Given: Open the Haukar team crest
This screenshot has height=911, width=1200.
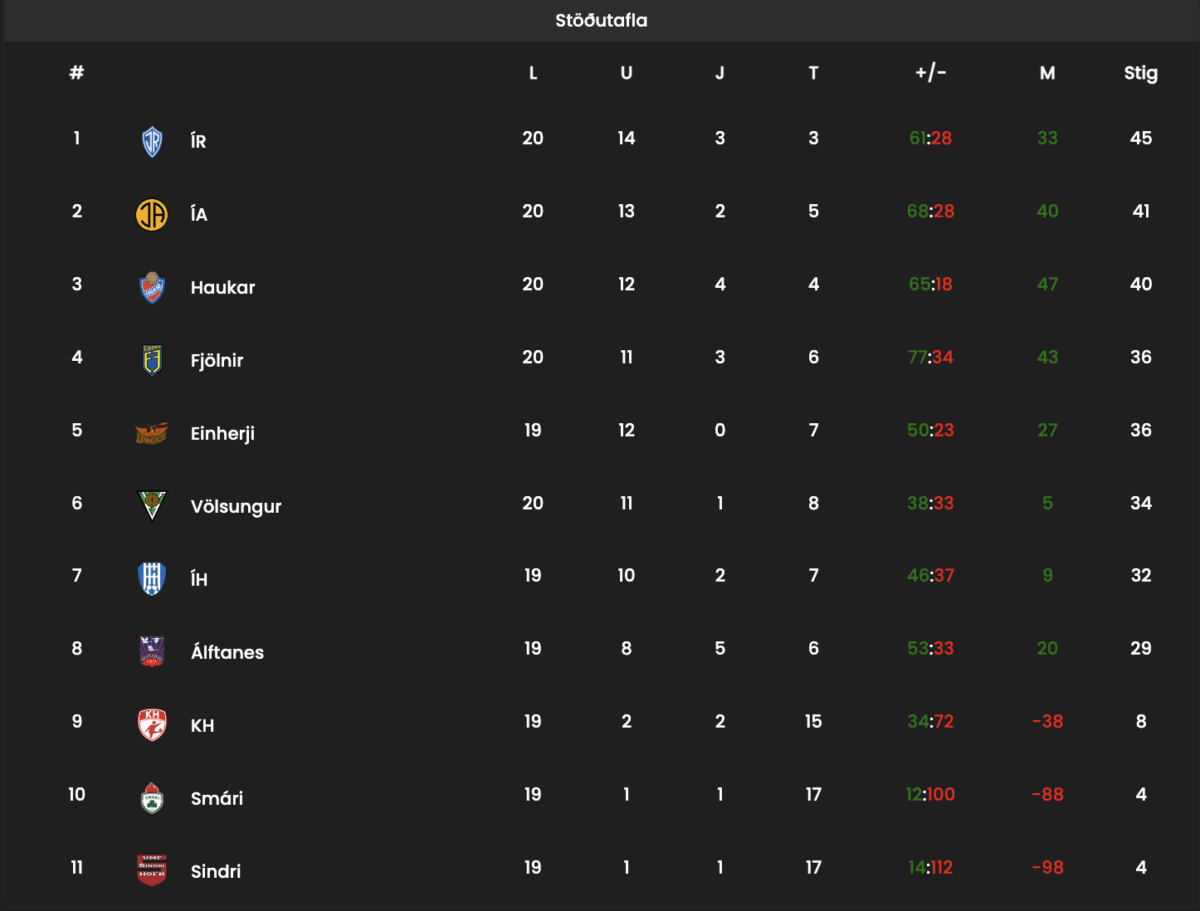Looking at the screenshot, I should pos(152,287).
